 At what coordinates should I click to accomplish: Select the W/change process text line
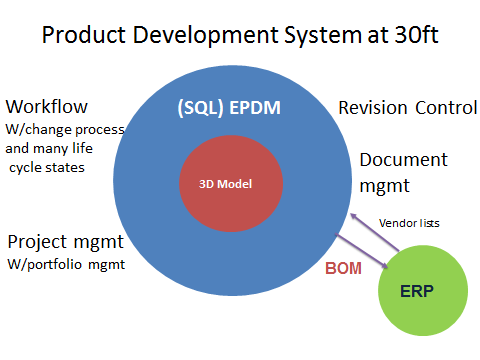(x=65, y=130)
